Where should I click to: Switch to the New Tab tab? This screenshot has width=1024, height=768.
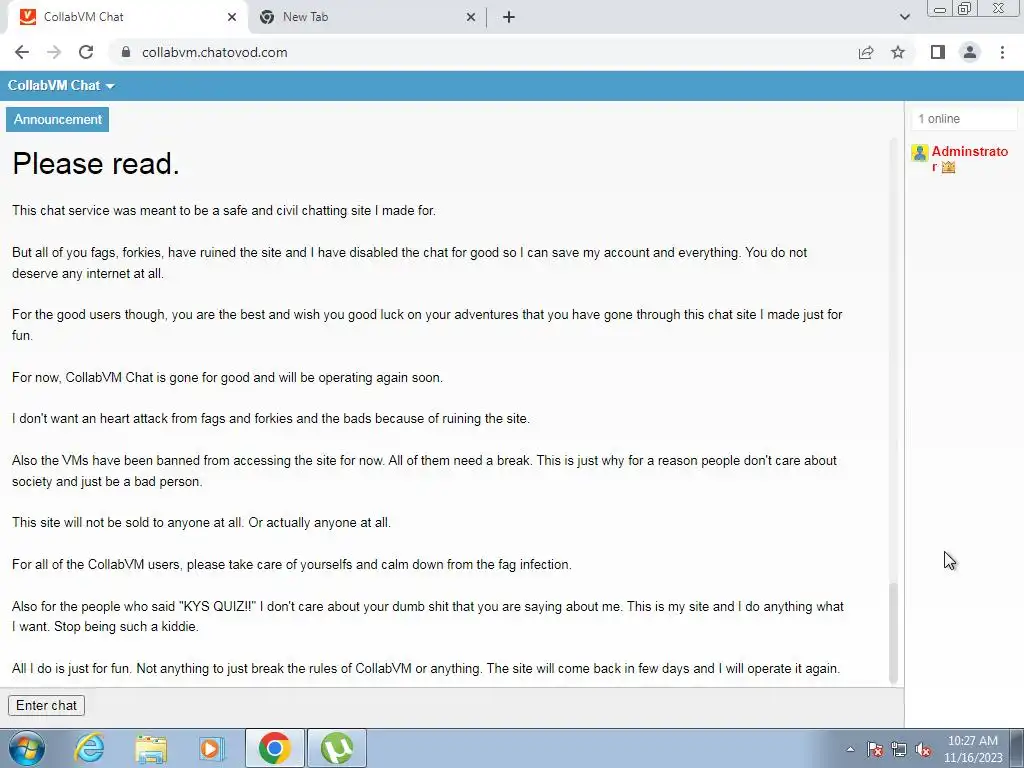368,17
